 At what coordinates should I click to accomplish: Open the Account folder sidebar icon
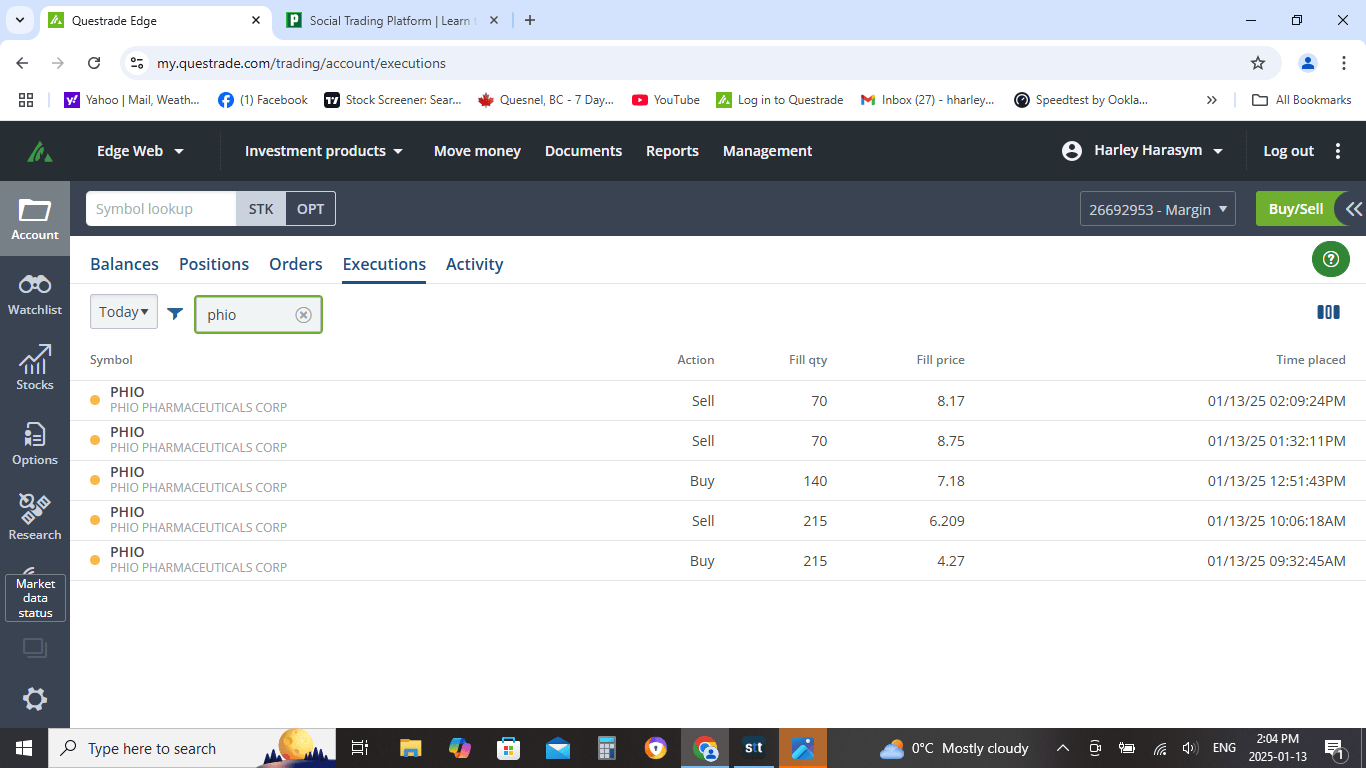35,219
